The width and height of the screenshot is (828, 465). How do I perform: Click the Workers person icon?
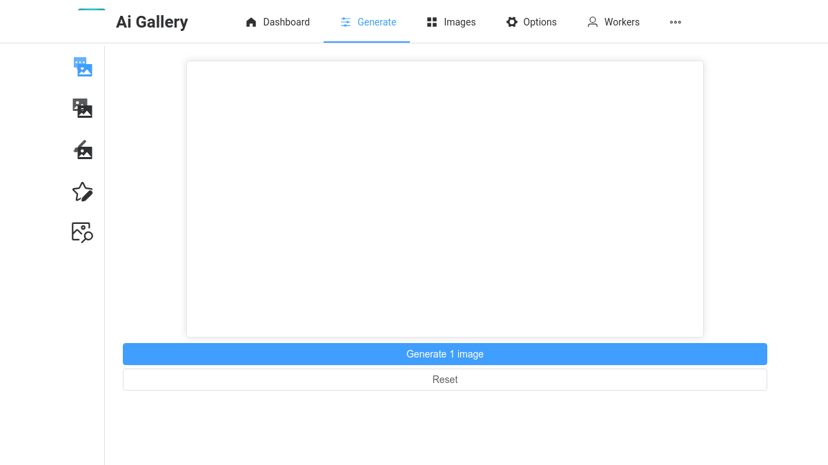[592, 22]
